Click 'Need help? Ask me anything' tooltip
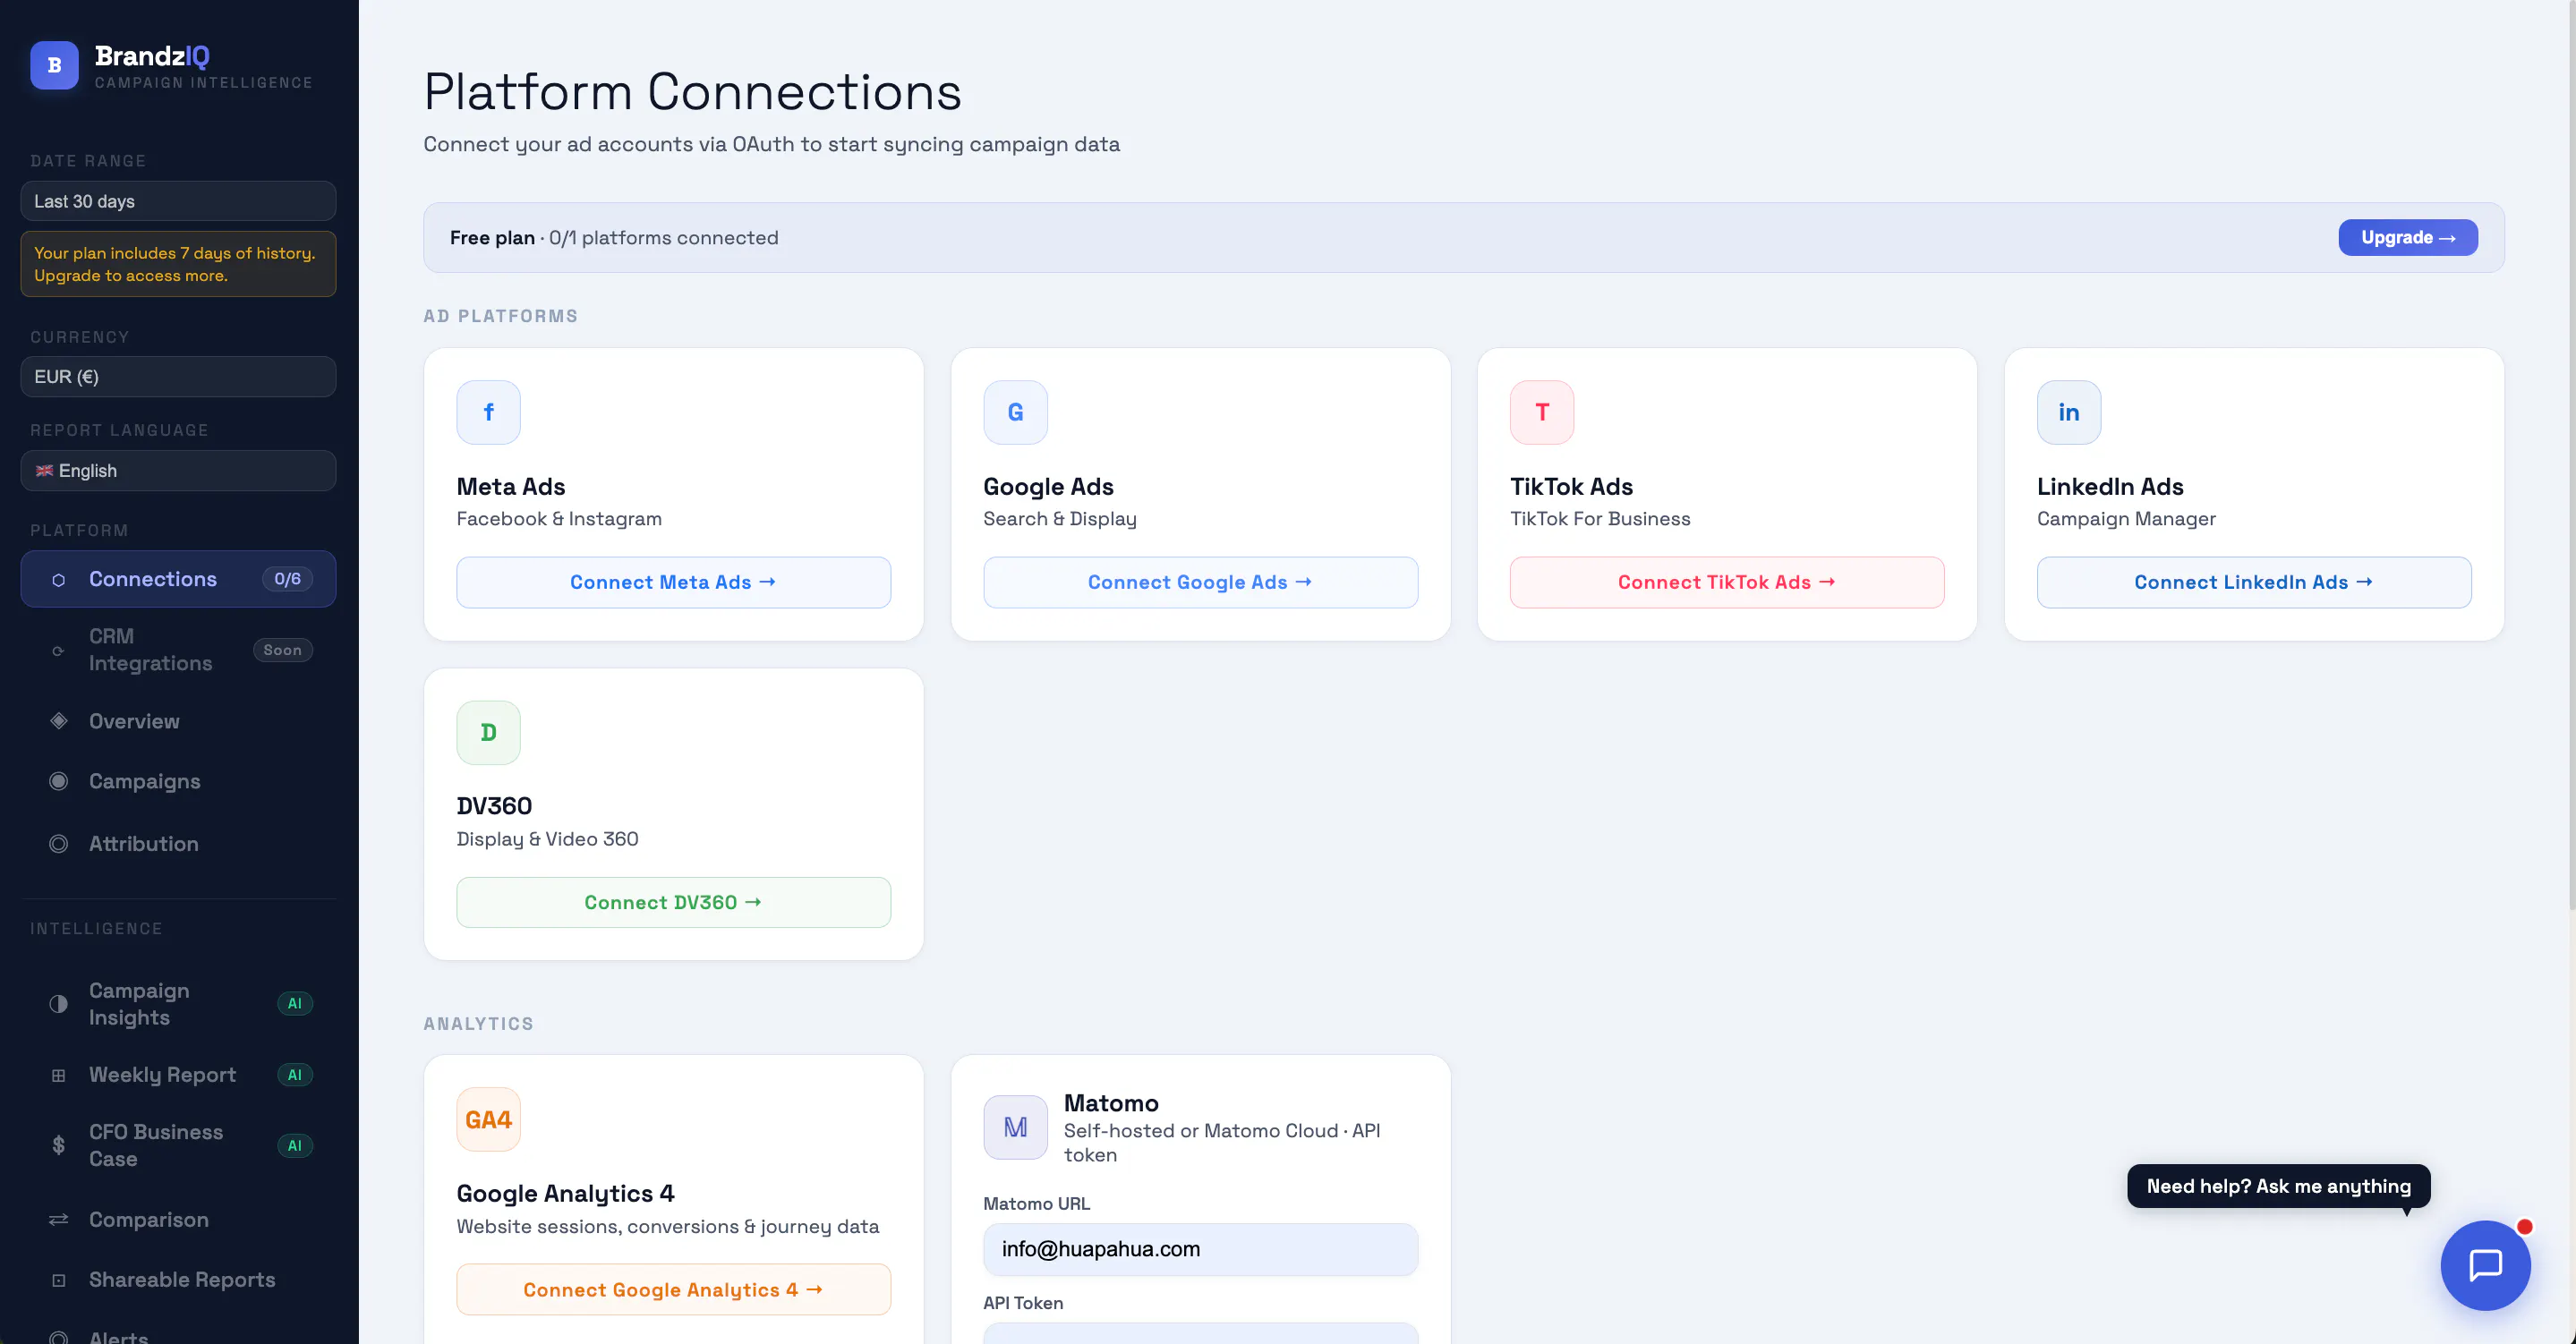The height and width of the screenshot is (1344, 2576). tap(2278, 1186)
